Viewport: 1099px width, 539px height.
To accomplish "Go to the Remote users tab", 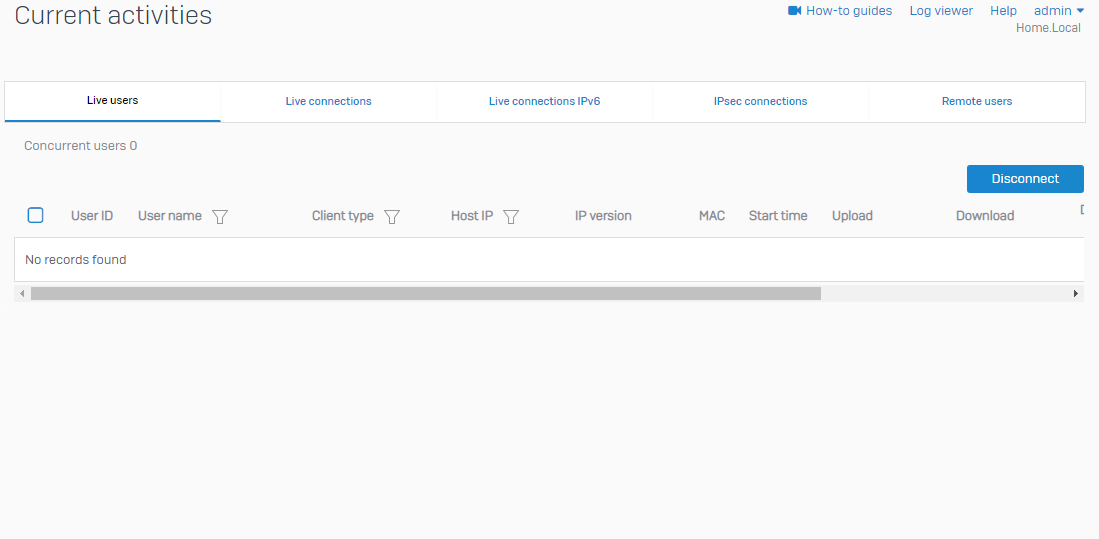I will pyautogui.click(x=976, y=101).
